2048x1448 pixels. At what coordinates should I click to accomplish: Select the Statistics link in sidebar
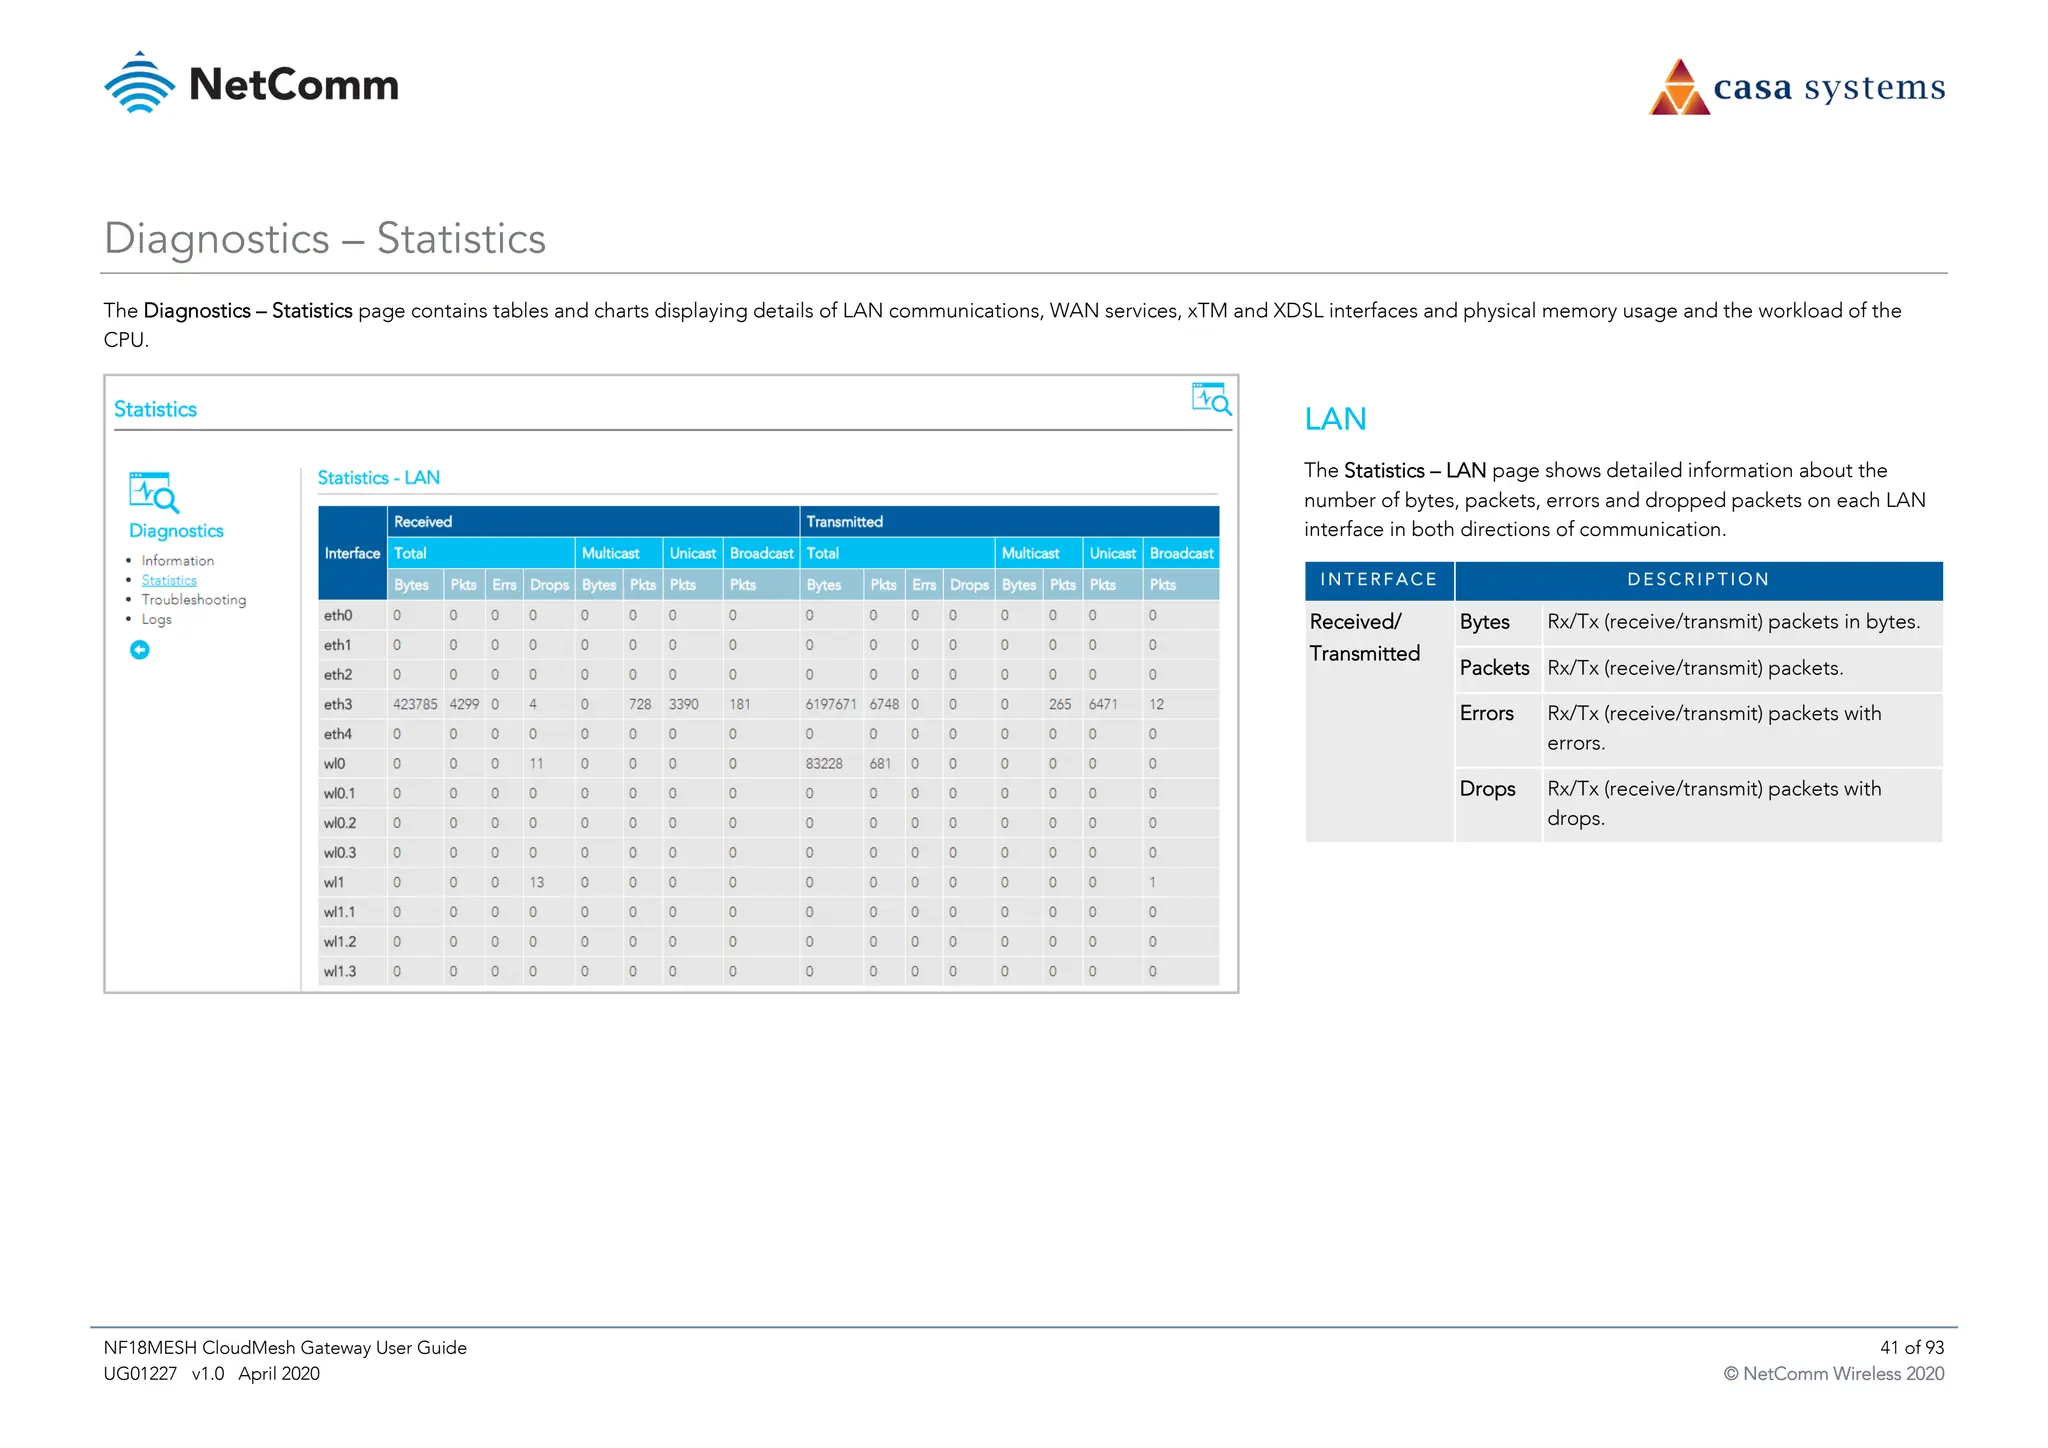coord(169,580)
